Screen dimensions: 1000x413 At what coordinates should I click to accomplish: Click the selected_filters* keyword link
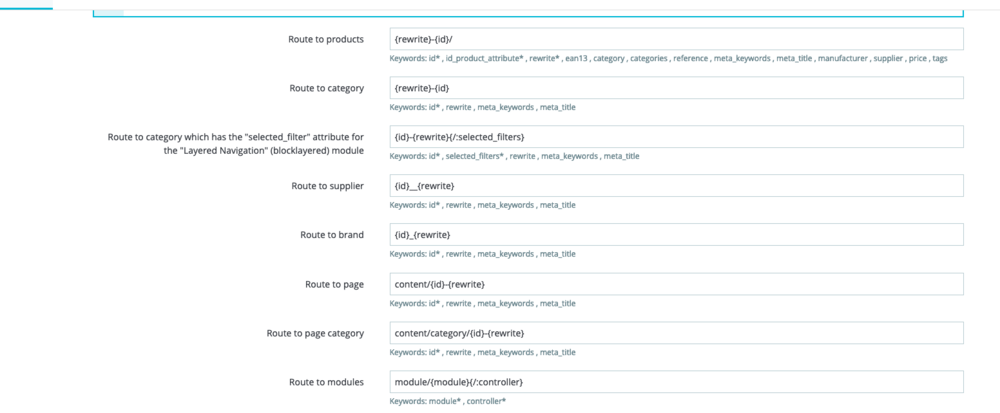[474, 156]
